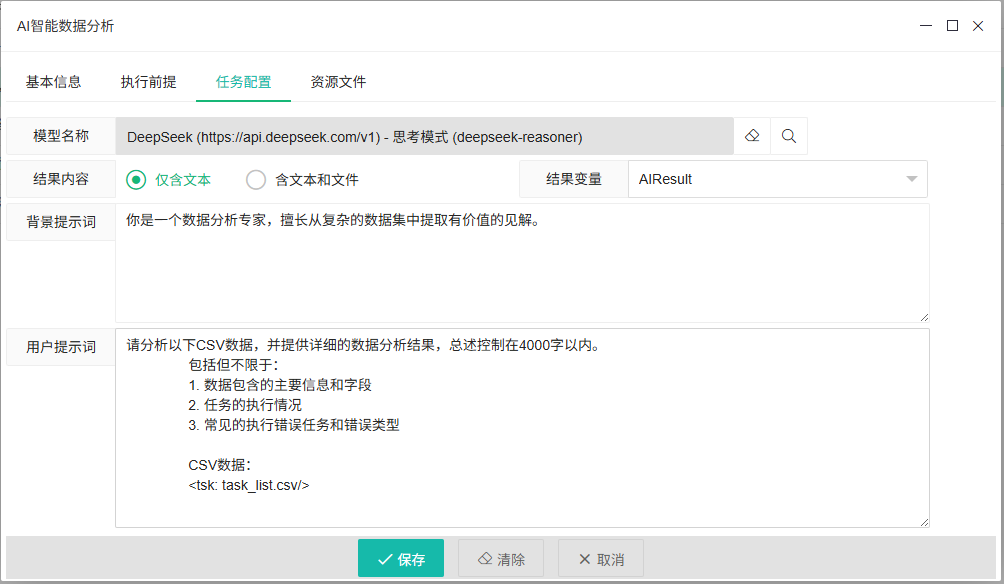This screenshot has height=584, width=1004.
Task: Close the AI智能数据分析 dialog
Action: (x=978, y=26)
